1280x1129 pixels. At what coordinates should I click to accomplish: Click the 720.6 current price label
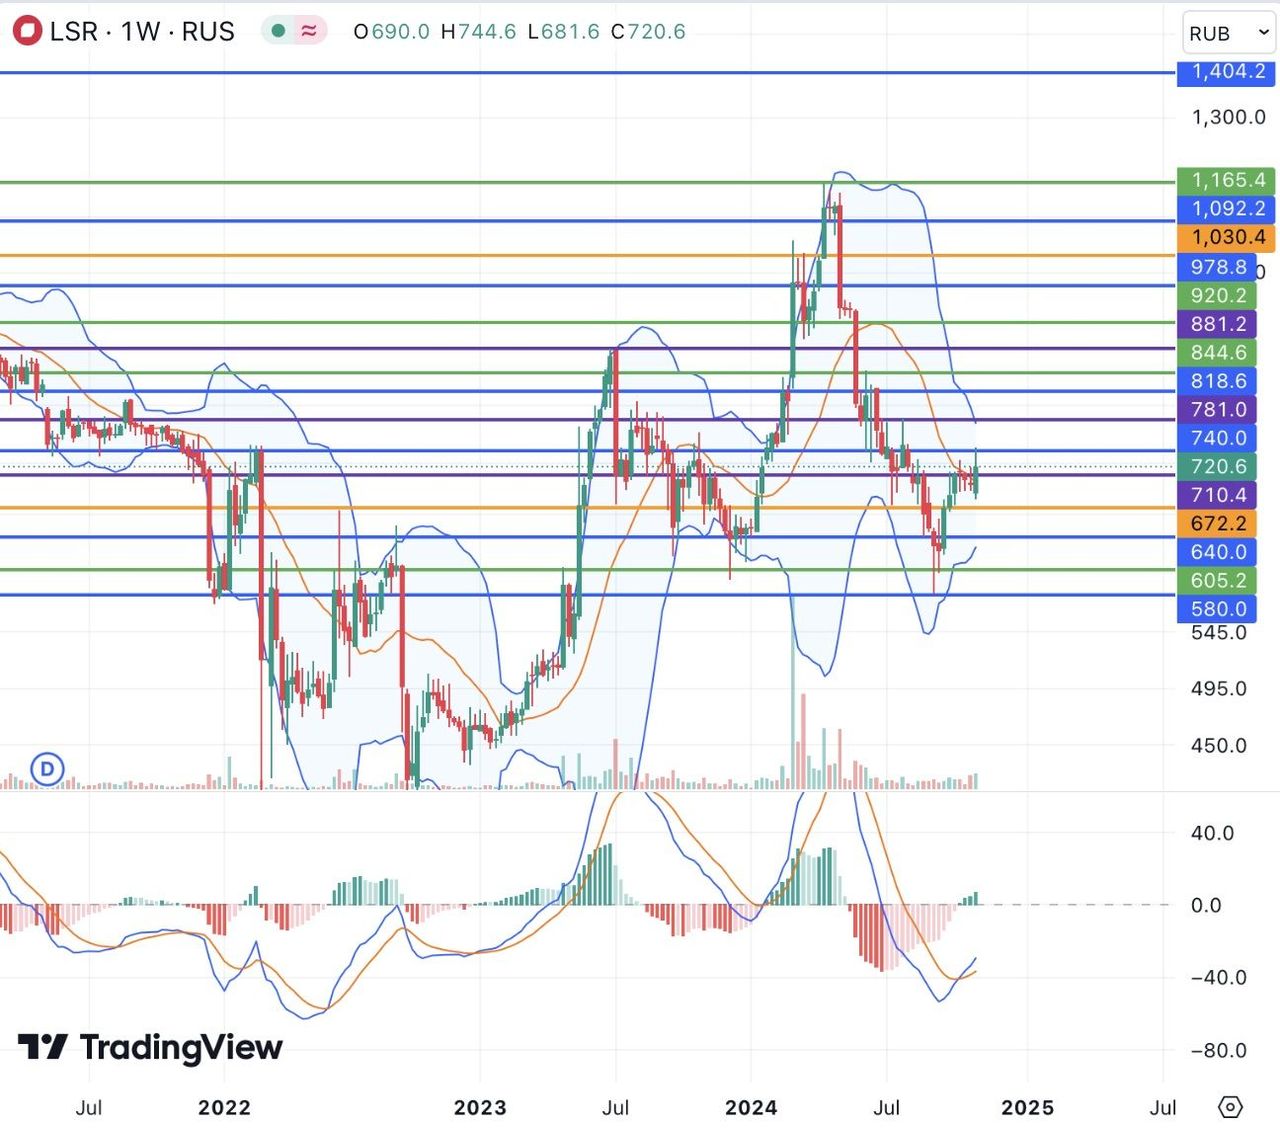point(1217,466)
